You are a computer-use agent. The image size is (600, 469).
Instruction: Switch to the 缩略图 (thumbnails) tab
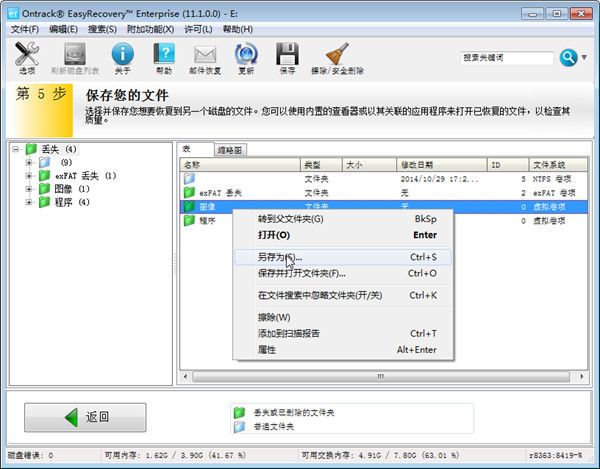click(230, 150)
